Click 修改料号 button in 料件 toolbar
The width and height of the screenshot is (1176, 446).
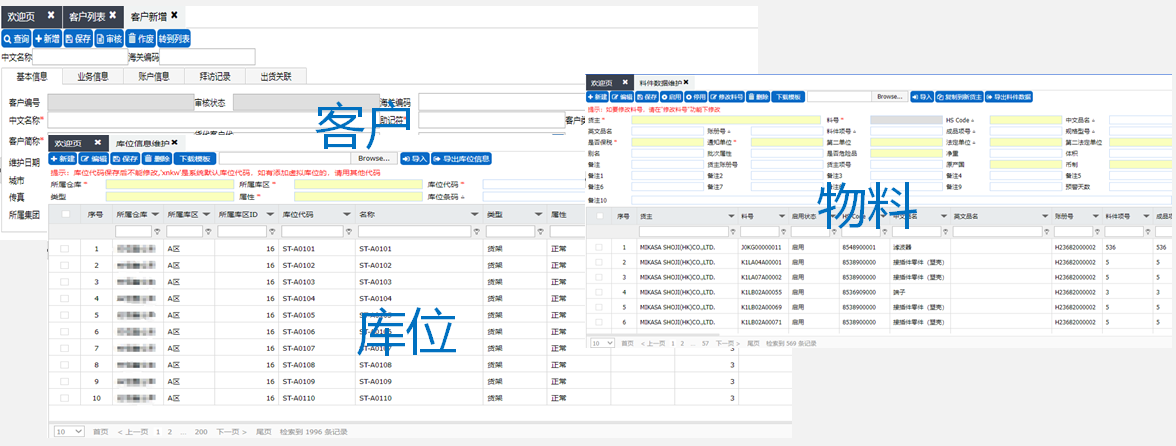(727, 97)
